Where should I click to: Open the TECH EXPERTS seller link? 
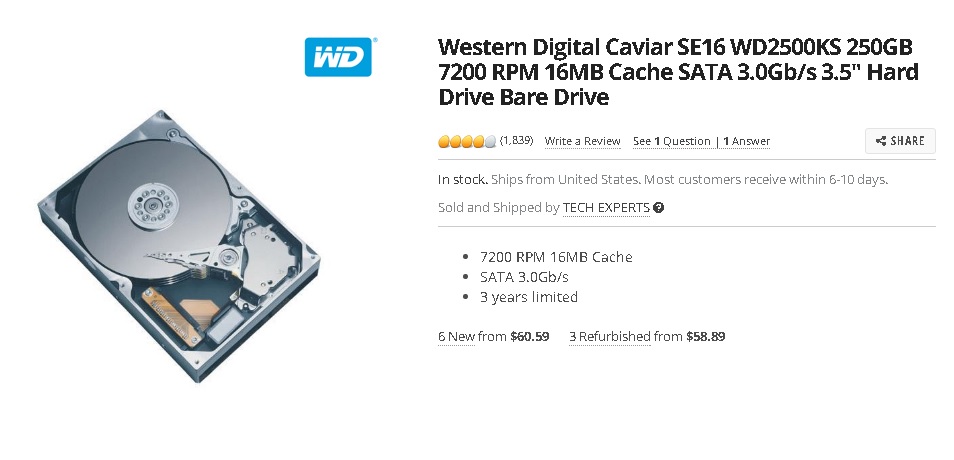(x=606, y=207)
